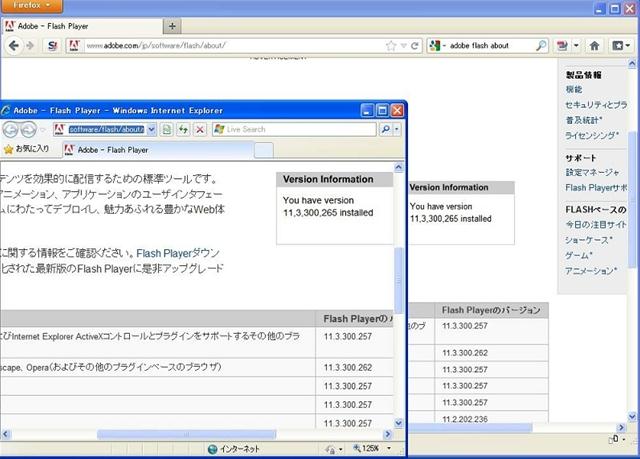640x459 pixels.
Task: Open IE recent pages dropdown next to forward button
Action: point(42,130)
